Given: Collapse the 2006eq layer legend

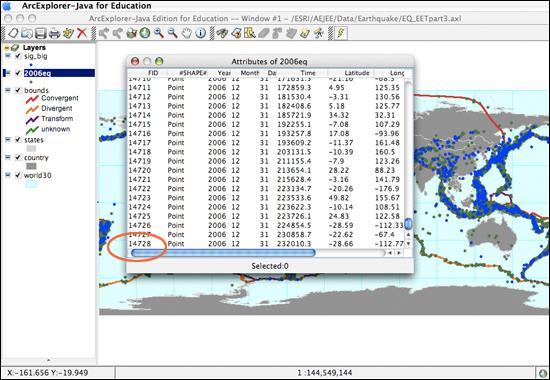Looking at the screenshot, I should 8,73.
